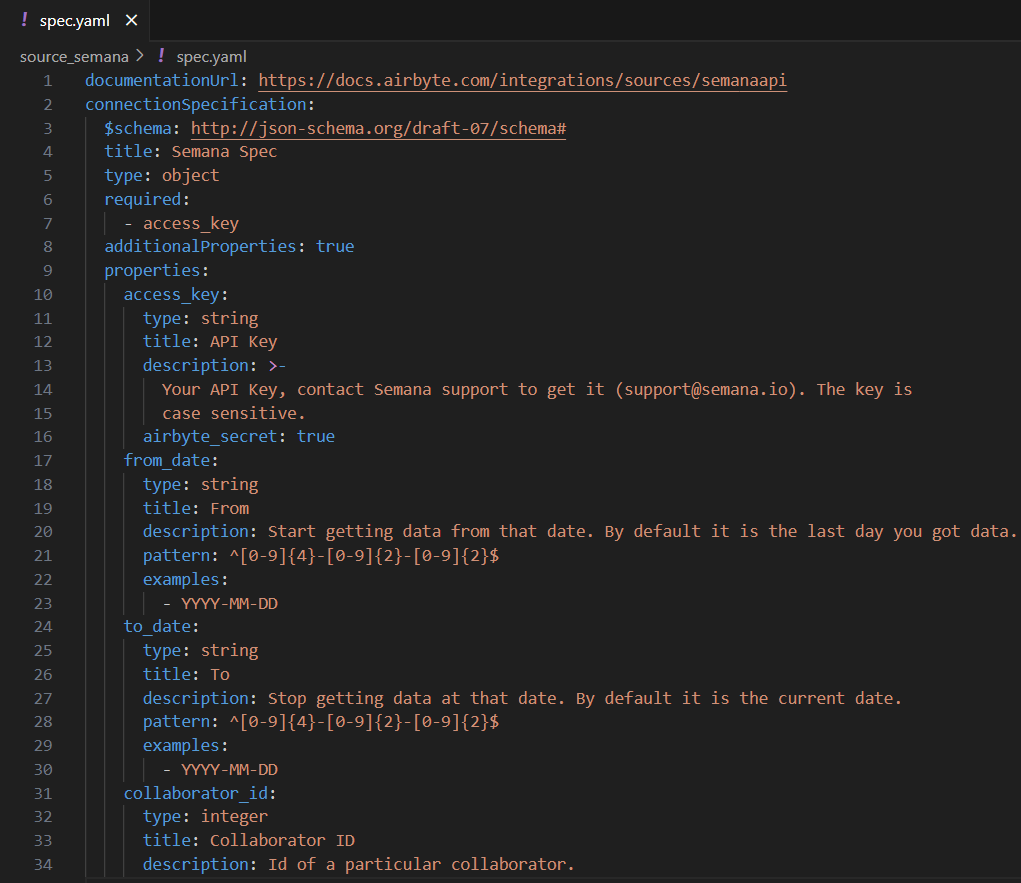Screen dimensions: 1021x883
Task: Click the YAML icon in the breadcrumb
Action: [x=160, y=56]
